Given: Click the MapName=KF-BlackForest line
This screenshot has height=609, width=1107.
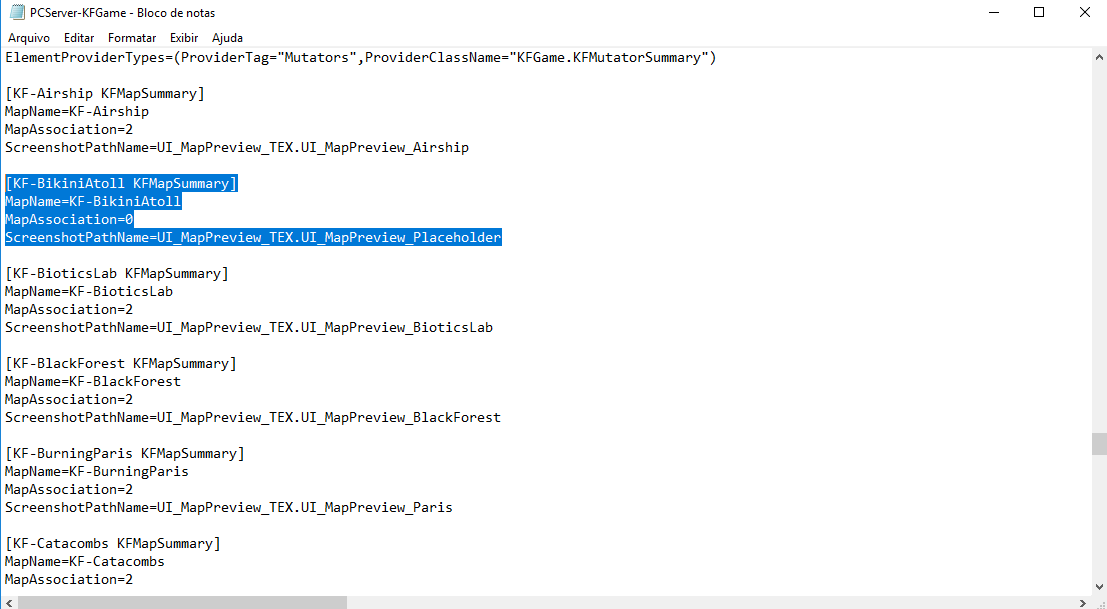Looking at the screenshot, I should pos(93,382).
